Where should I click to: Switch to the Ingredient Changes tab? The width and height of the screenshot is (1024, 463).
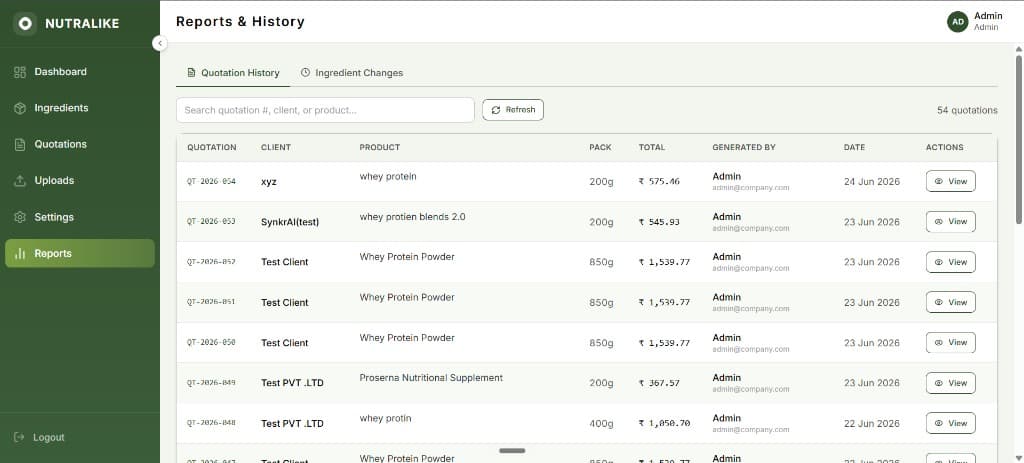pyautogui.click(x=351, y=73)
